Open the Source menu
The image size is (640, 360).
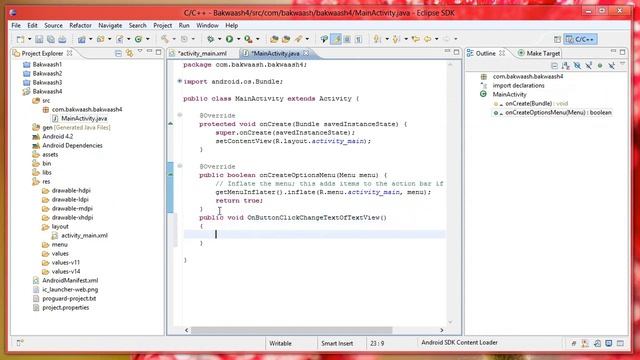(x=53, y=25)
